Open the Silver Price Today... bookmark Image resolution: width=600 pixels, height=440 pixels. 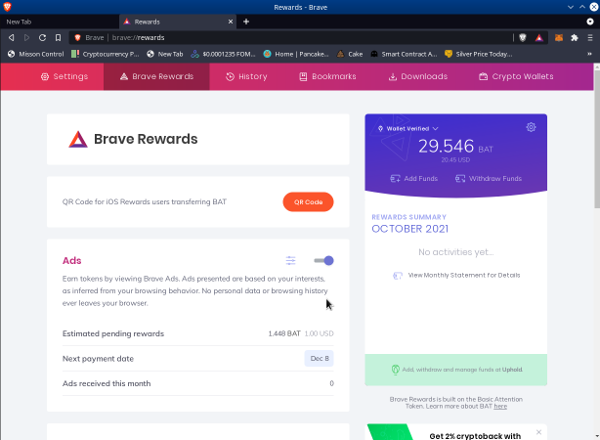point(478,54)
